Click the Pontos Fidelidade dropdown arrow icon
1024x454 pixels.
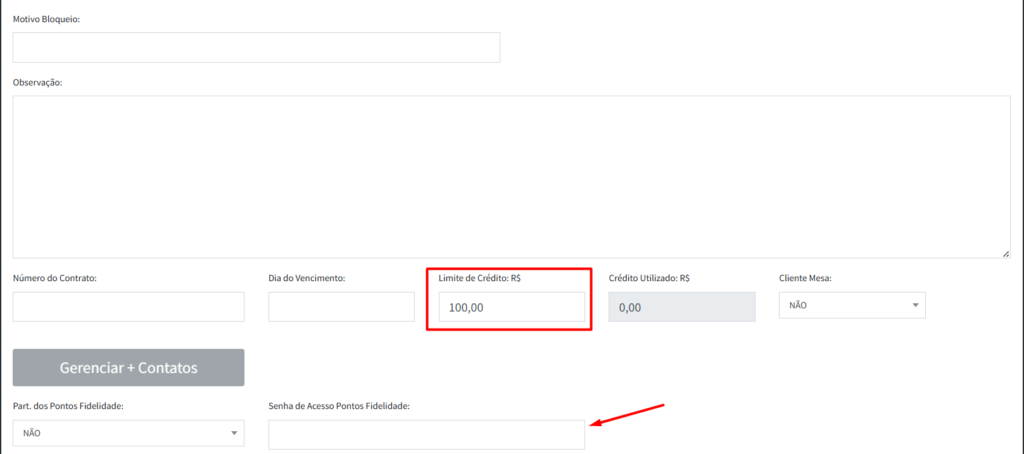coord(234,433)
